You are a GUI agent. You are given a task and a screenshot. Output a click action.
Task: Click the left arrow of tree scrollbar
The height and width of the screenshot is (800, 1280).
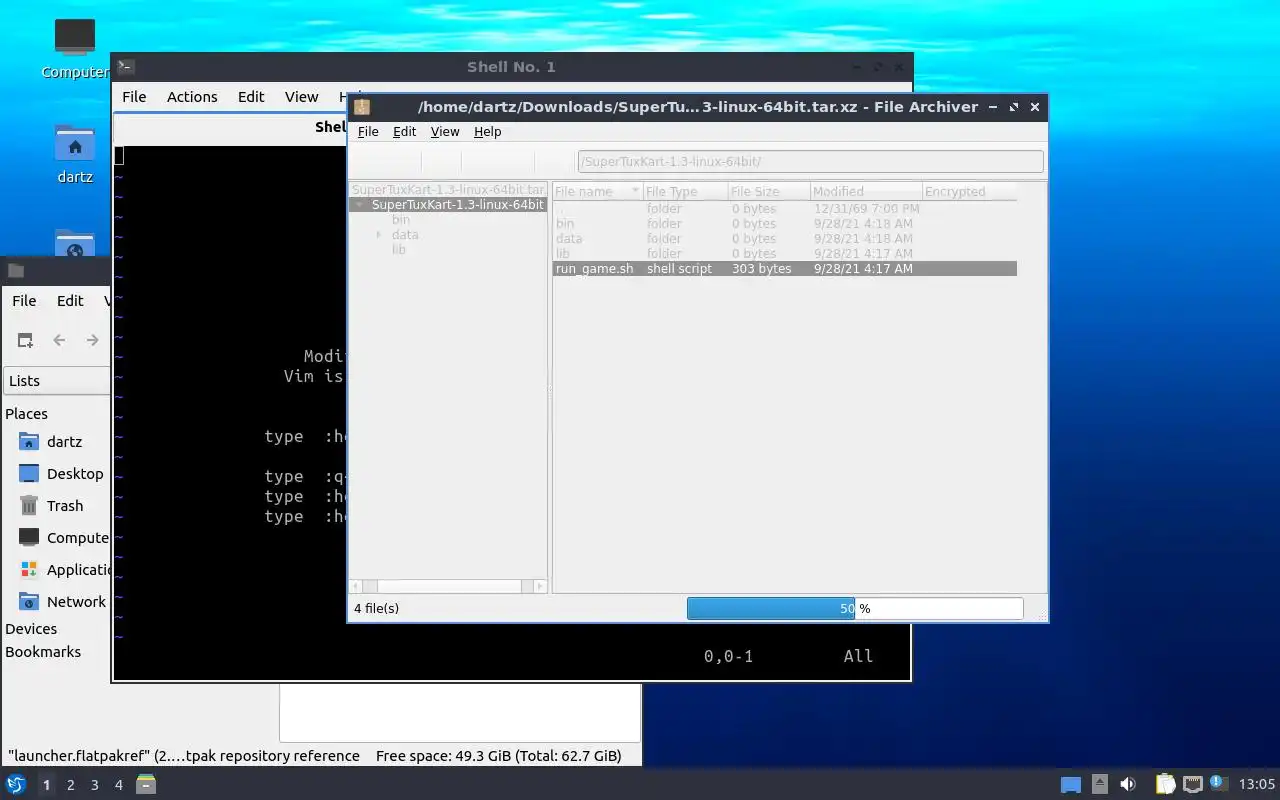point(355,586)
